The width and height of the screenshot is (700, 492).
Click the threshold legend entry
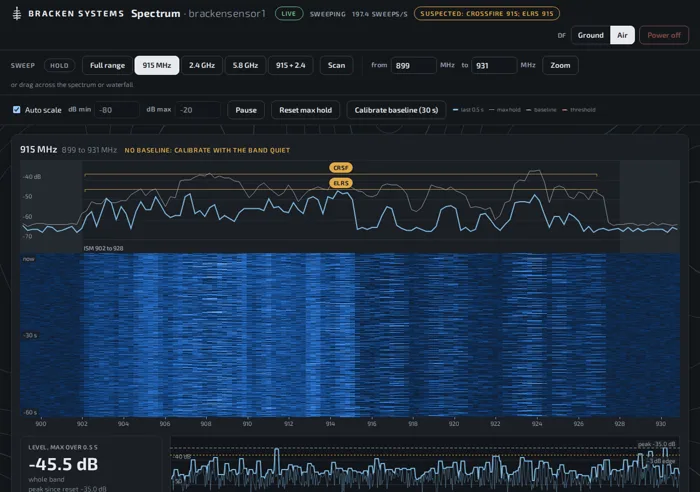point(579,110)
